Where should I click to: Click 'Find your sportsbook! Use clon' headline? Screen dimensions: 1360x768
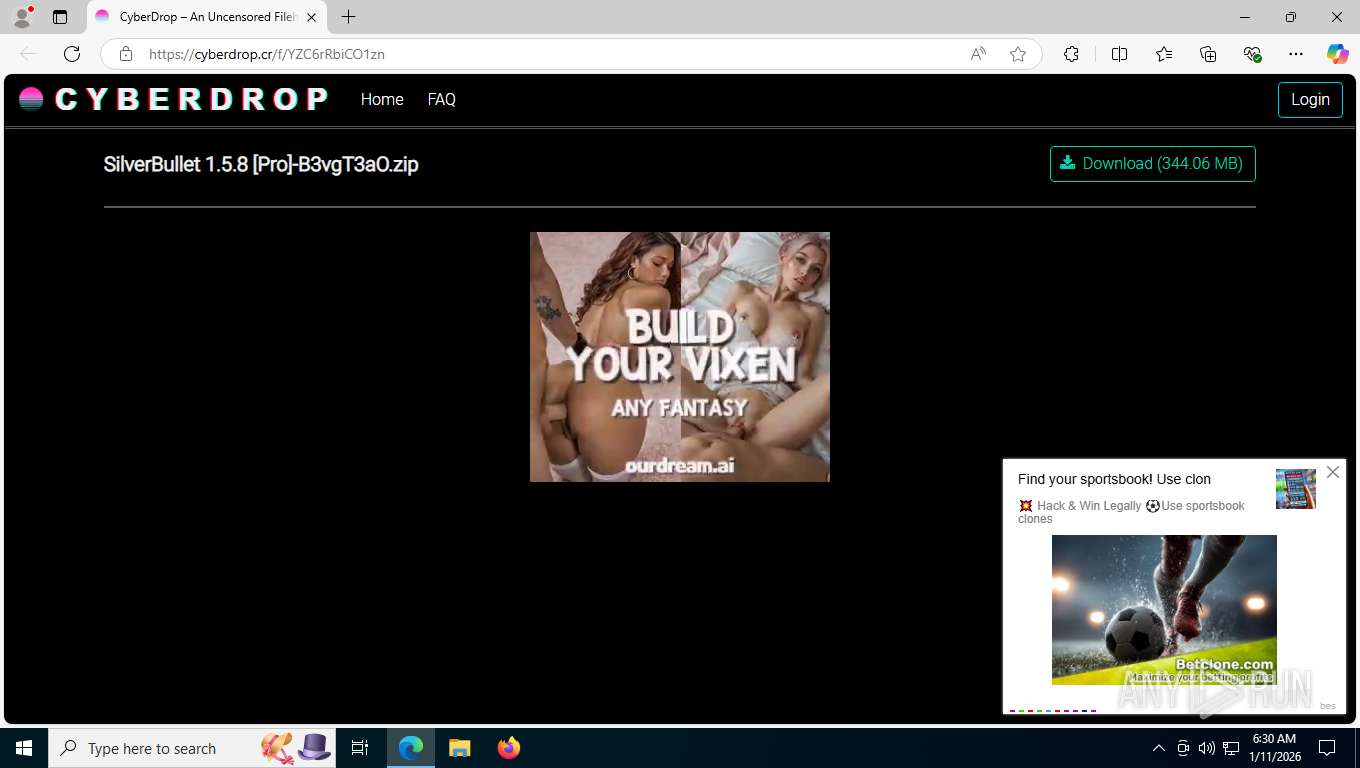tap(1114, 479)
